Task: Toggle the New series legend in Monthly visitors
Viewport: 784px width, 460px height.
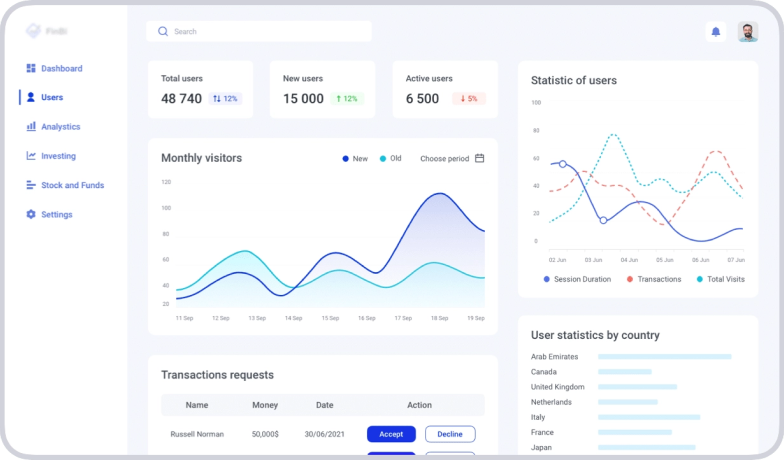Action: click(354, 158)
